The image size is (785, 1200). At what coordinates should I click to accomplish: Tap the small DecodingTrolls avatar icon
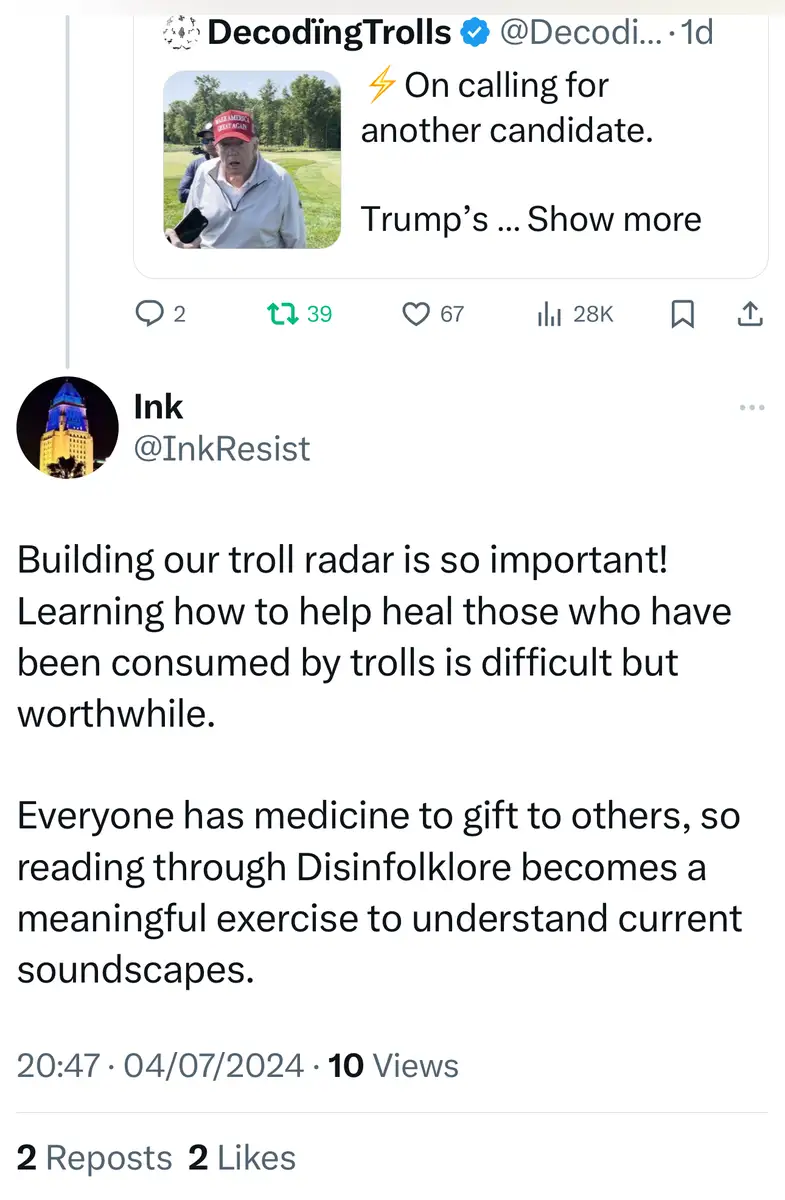point(179,33)
